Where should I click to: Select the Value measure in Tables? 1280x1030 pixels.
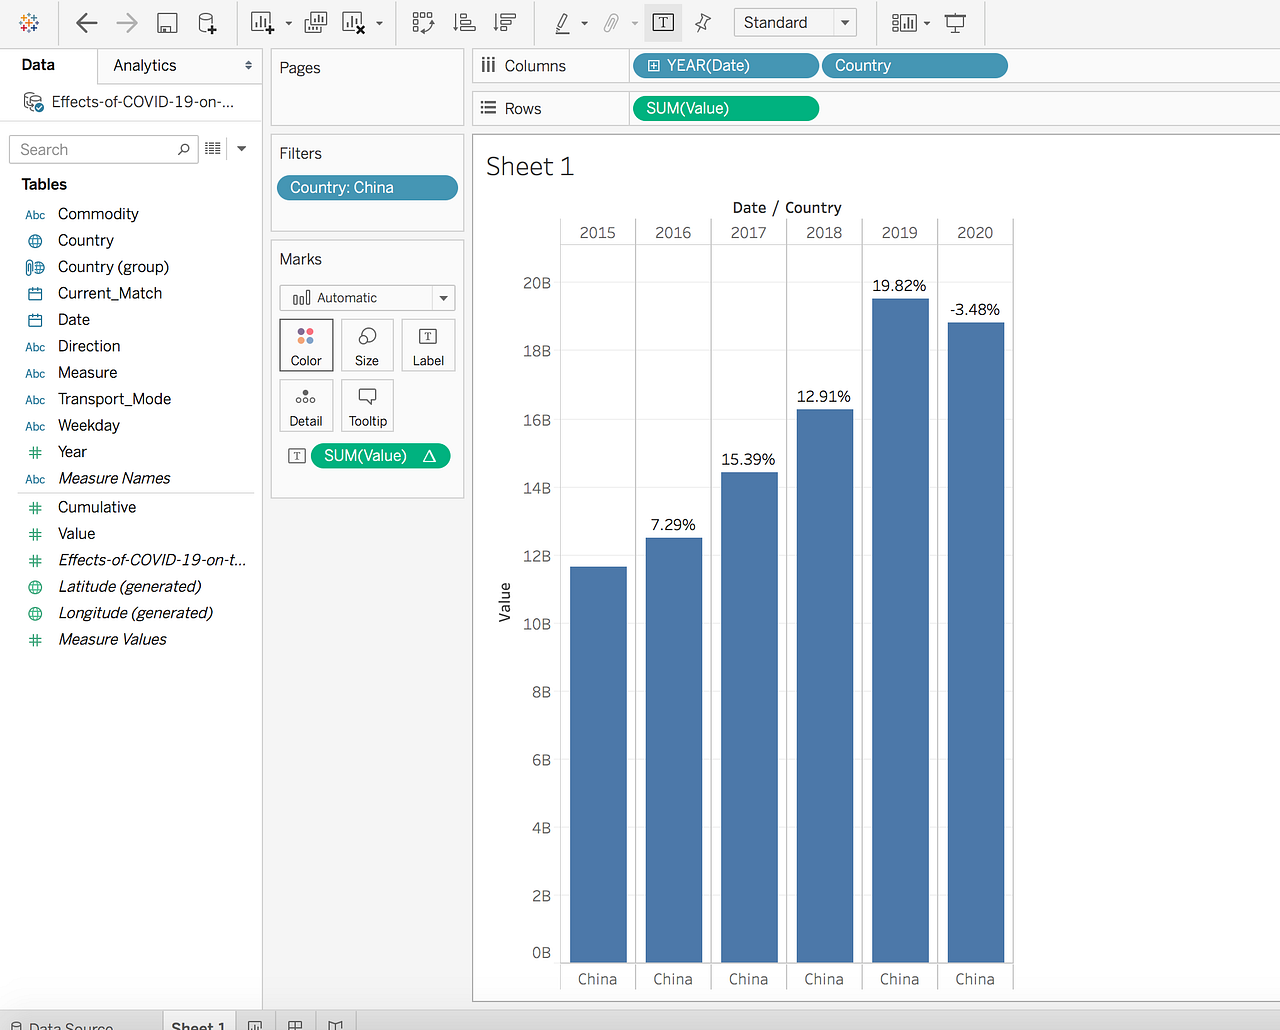tap(77, 534)
